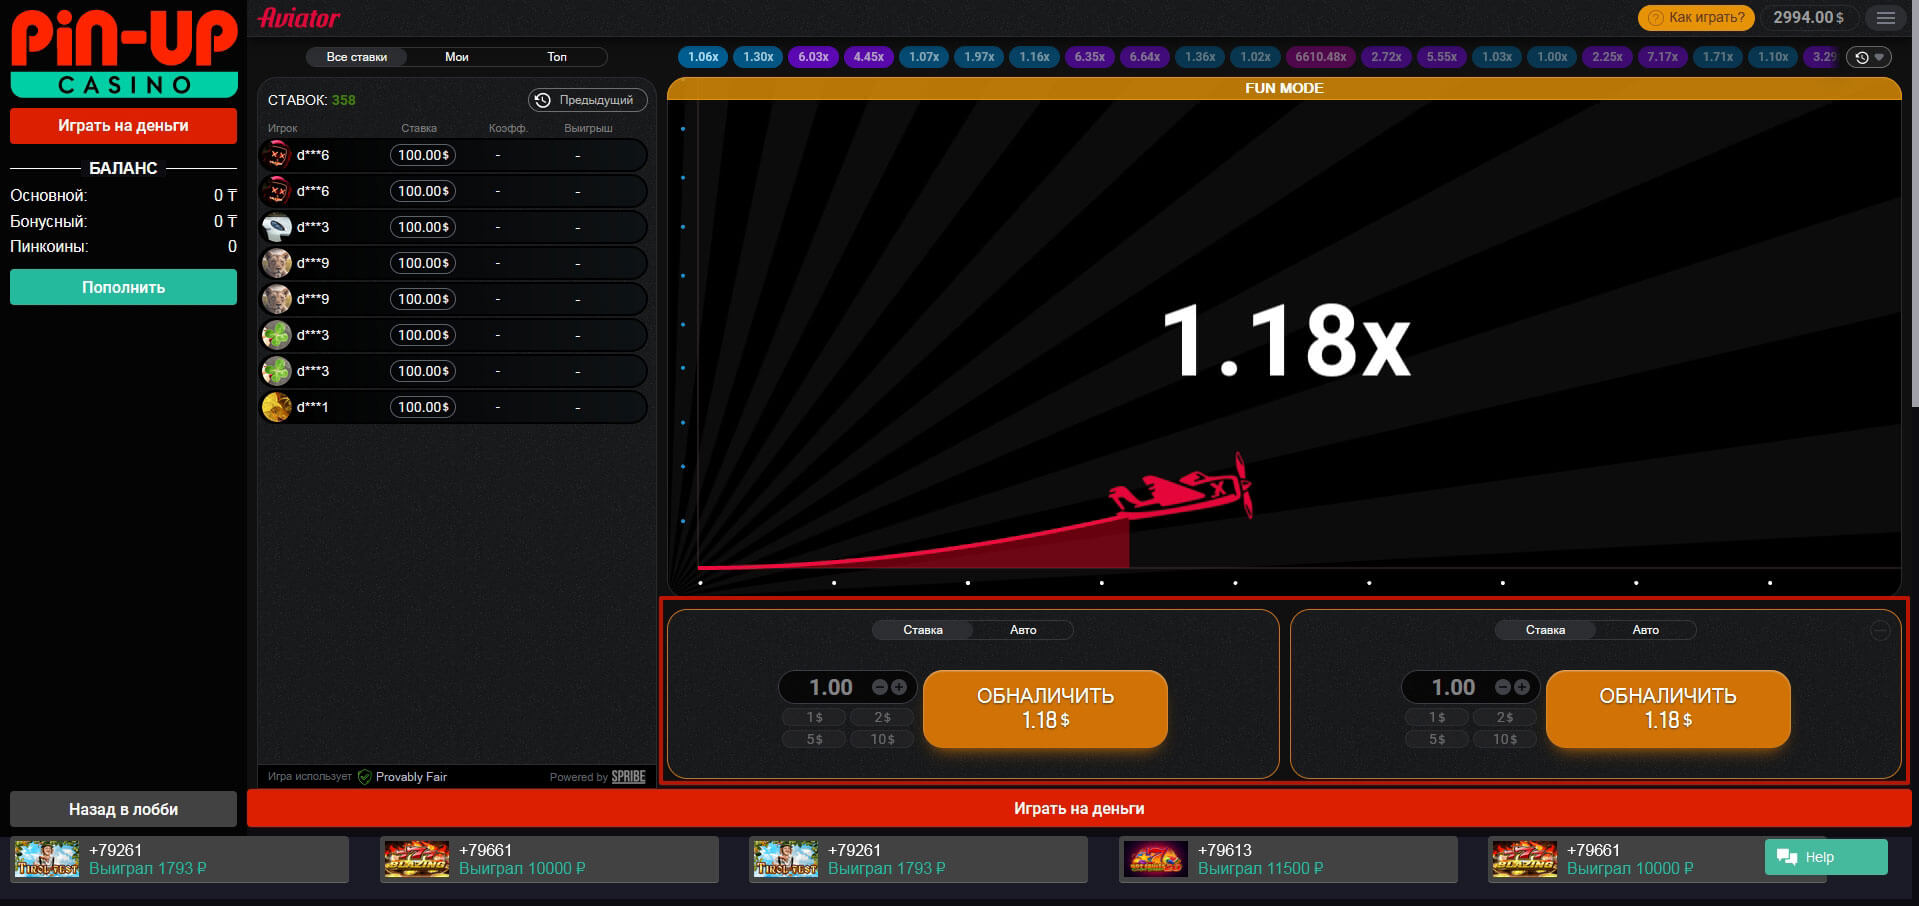This screenshot has width=1919, height=906.
Task: Expand the round history dropdown
Action: (1868, 57)
